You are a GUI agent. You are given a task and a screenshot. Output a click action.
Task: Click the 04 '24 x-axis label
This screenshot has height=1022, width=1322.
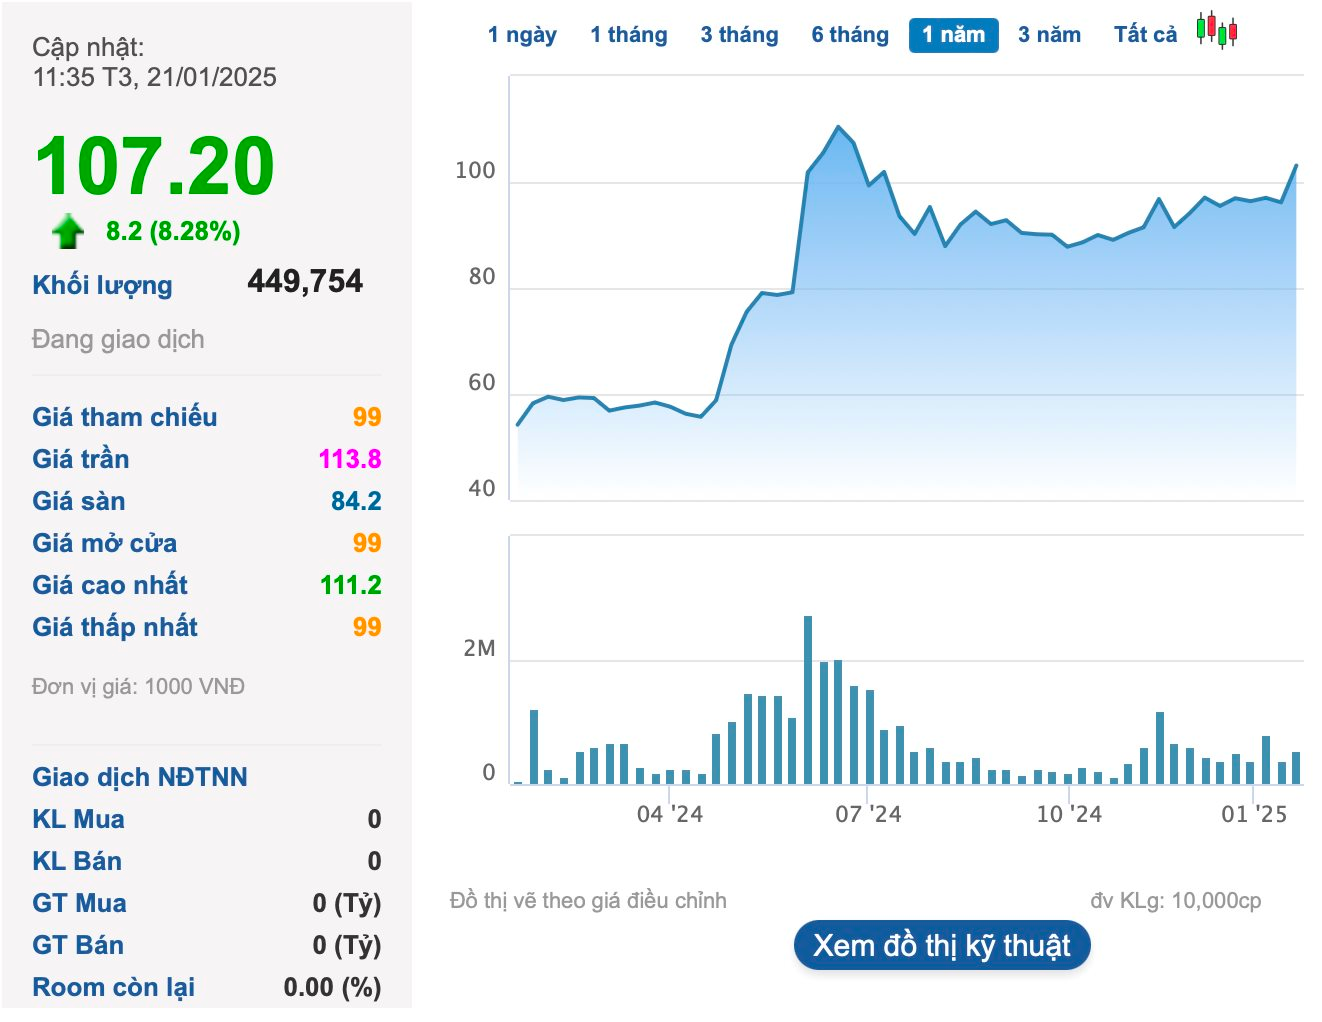[x=670, y=814]
